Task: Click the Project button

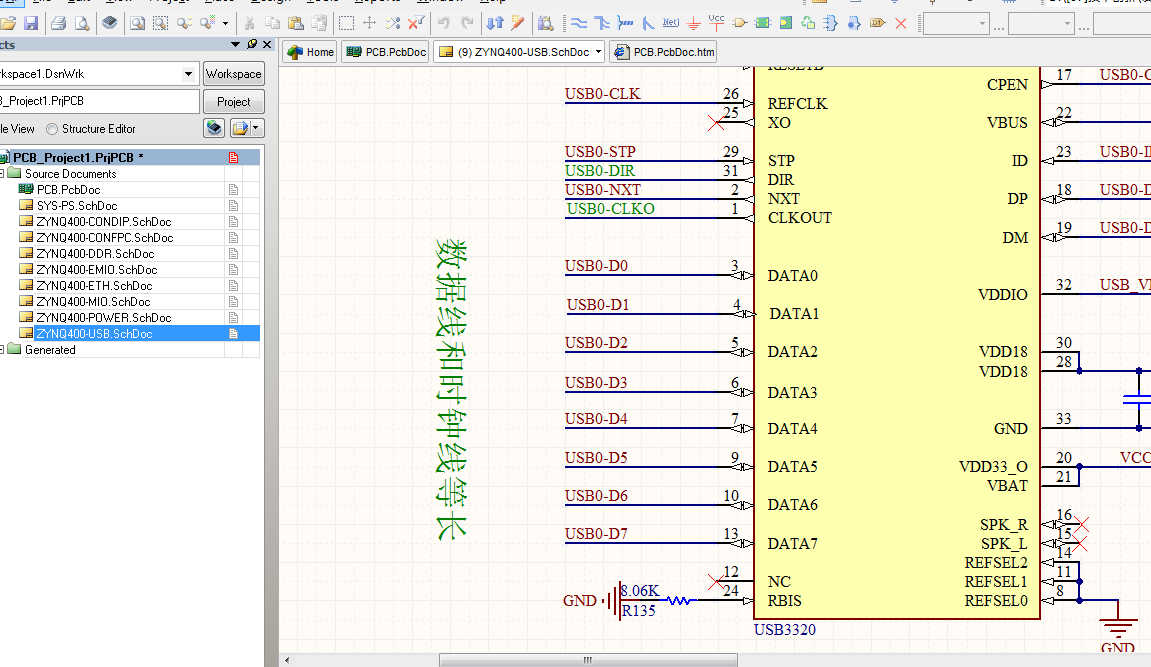Action: pyautogui.click(x=233, y=102)
